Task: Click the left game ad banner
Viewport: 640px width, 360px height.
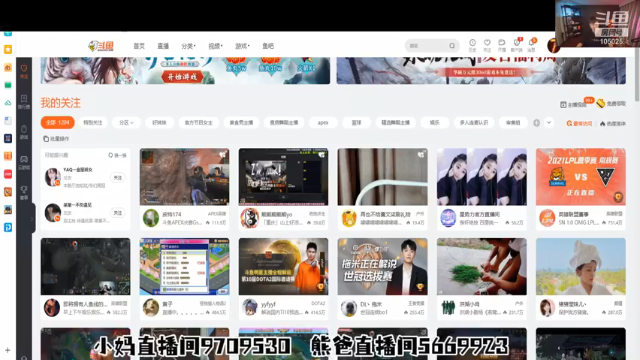Action: coord(185,71)
